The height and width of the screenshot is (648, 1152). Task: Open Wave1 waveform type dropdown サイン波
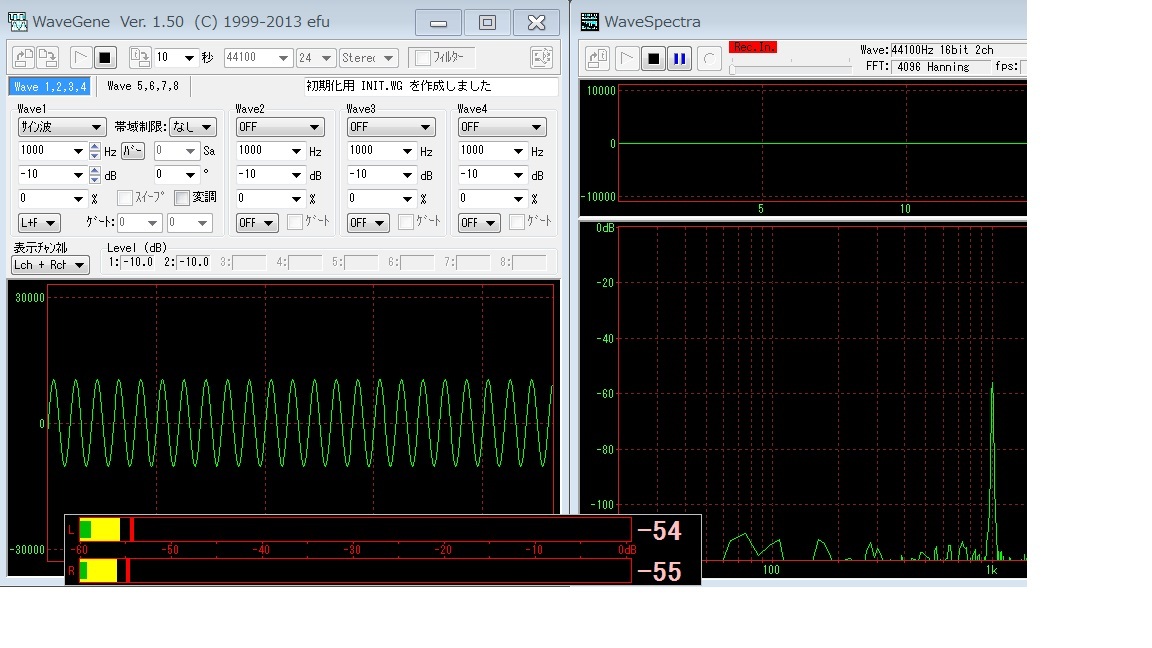pyautogui.click(x=62, y=127)
